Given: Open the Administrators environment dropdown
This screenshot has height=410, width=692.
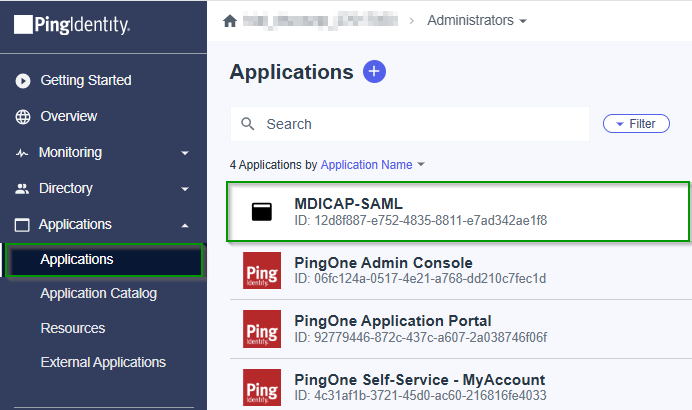Looking at the screenshot, I should click(x=477, y=21).
